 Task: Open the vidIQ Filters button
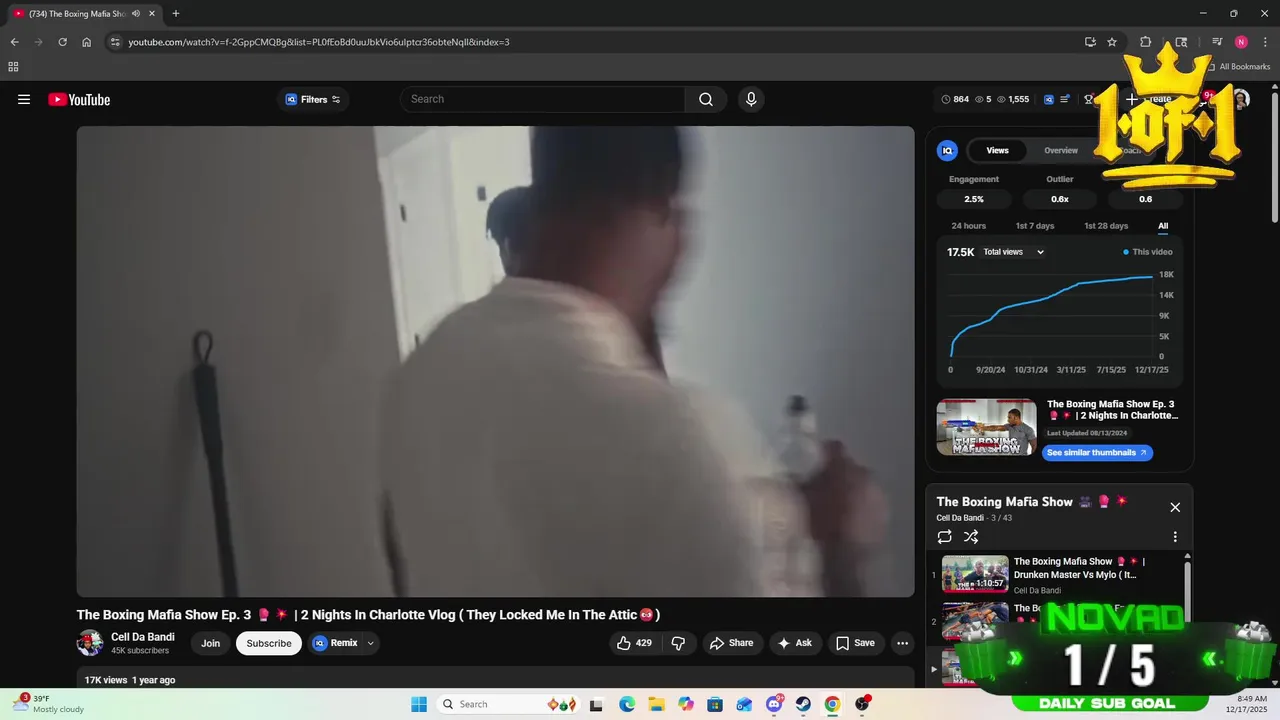(x=313, y=99)
